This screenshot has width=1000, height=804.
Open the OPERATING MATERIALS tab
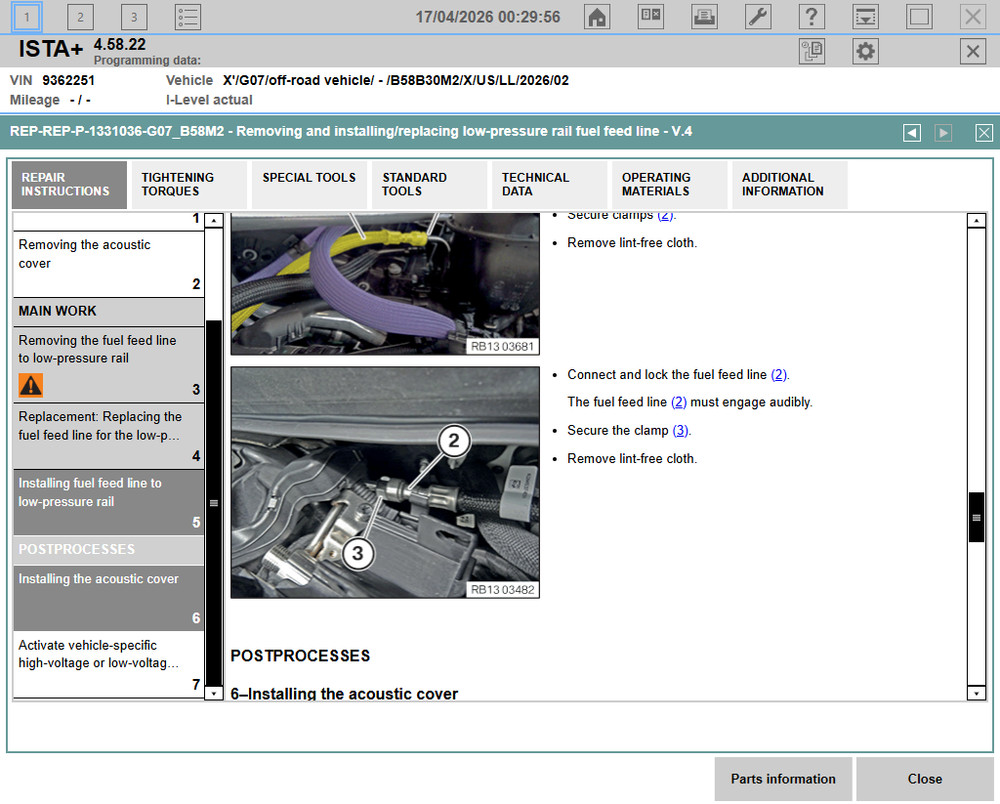point(661,184)
